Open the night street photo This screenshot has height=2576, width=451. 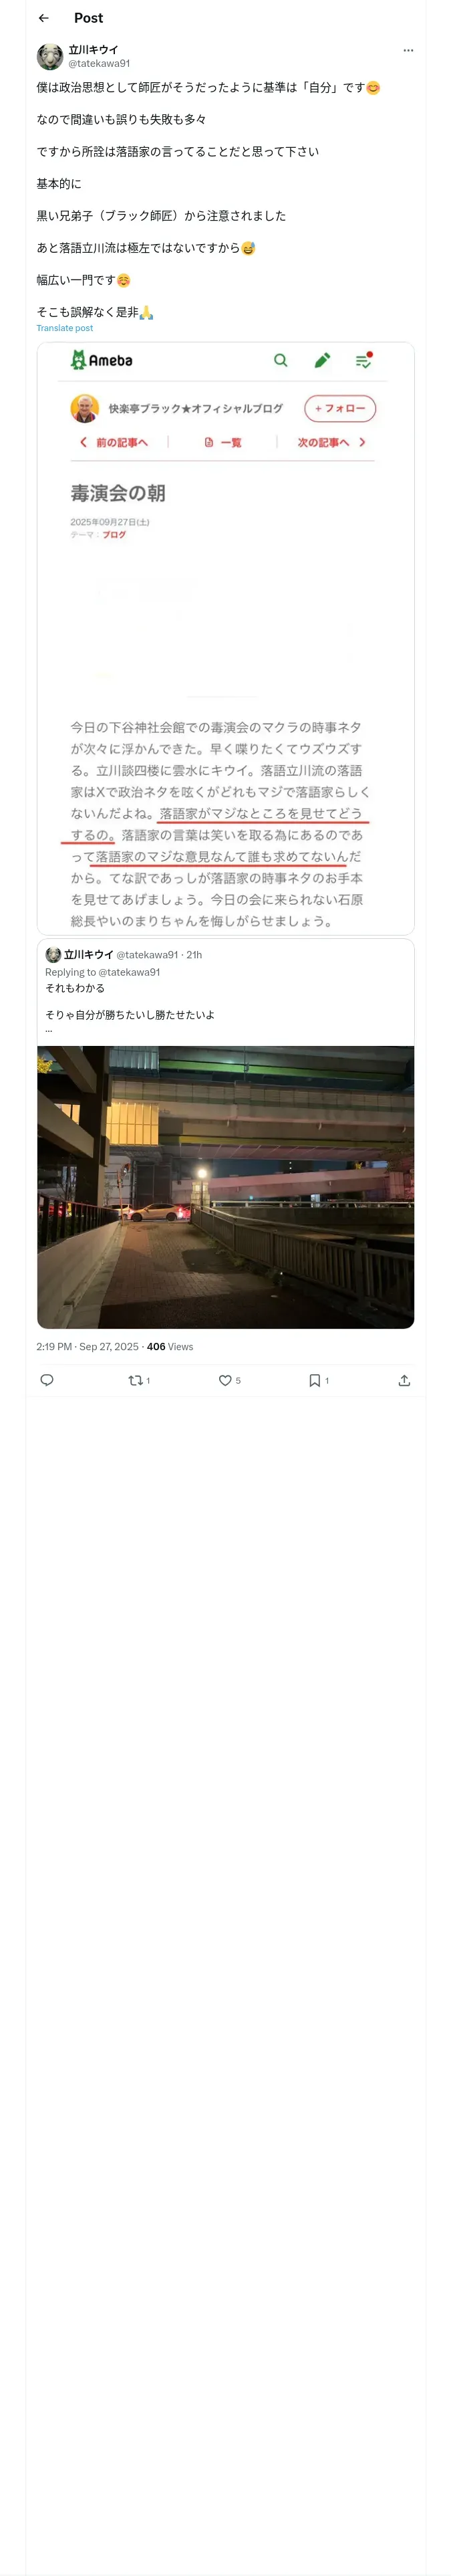click(x=226, y=1187)
